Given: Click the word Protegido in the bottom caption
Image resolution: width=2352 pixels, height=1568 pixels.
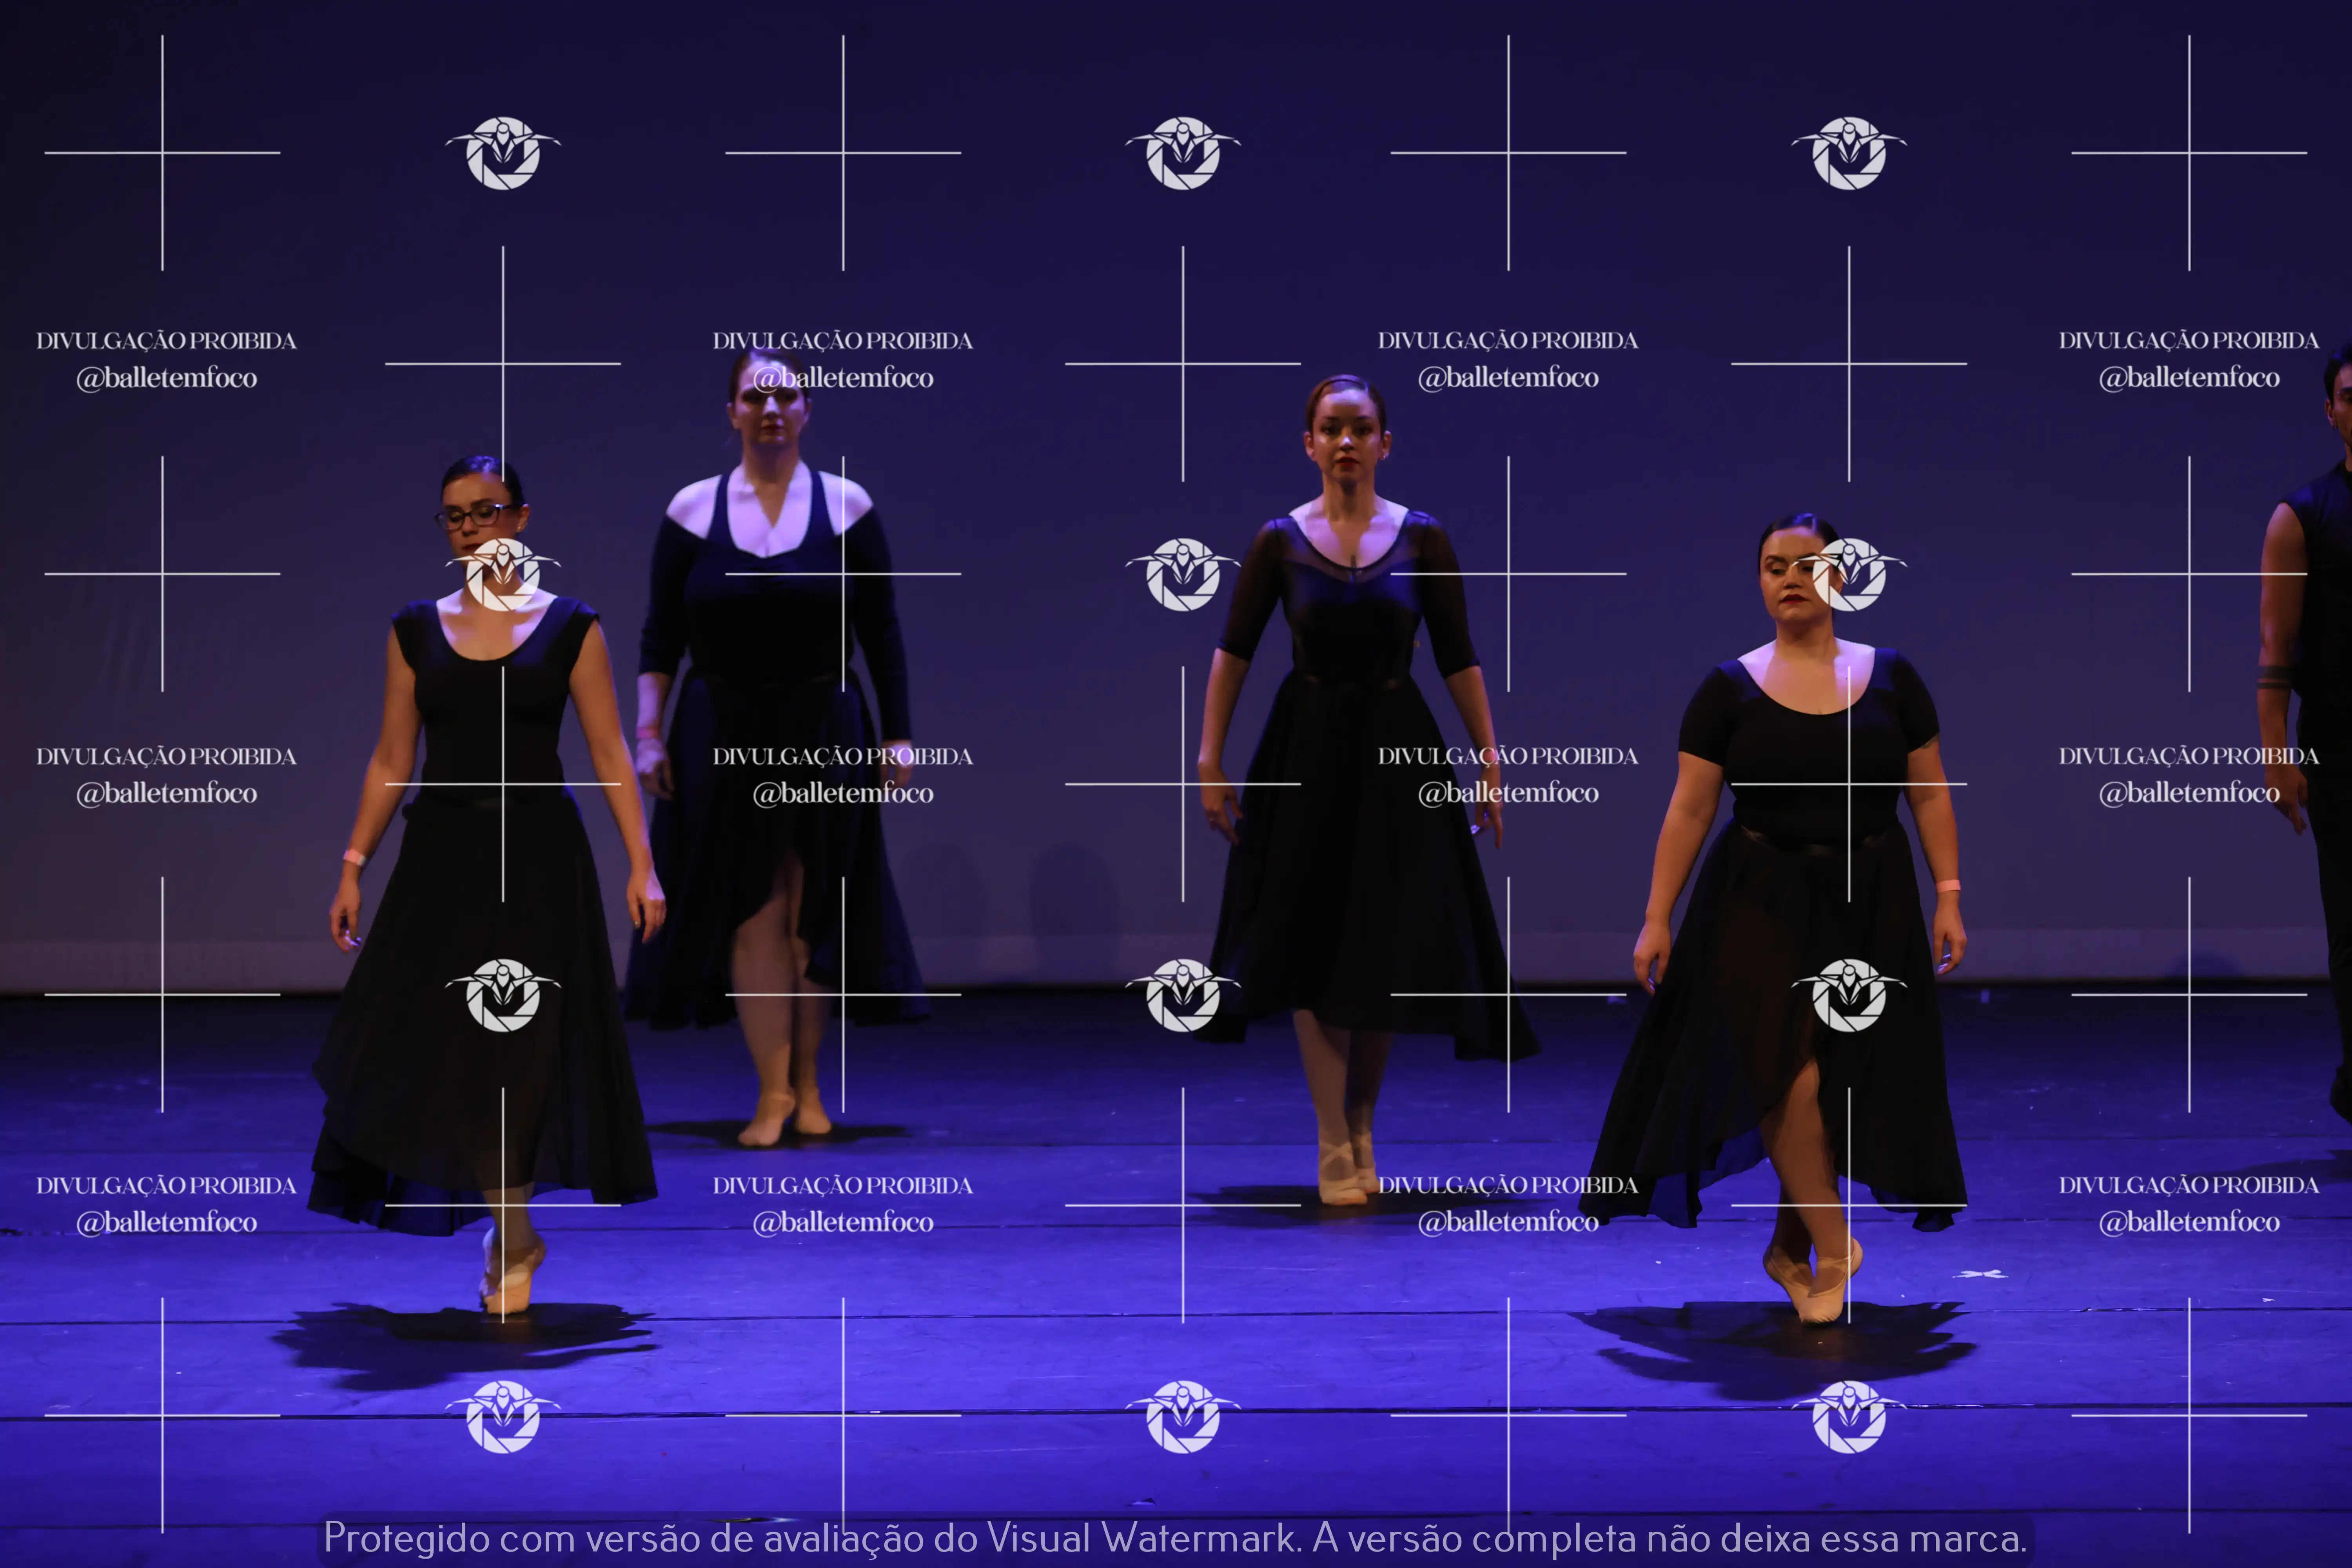Looking at the screenshot, I should click(x=406, y=1538).
